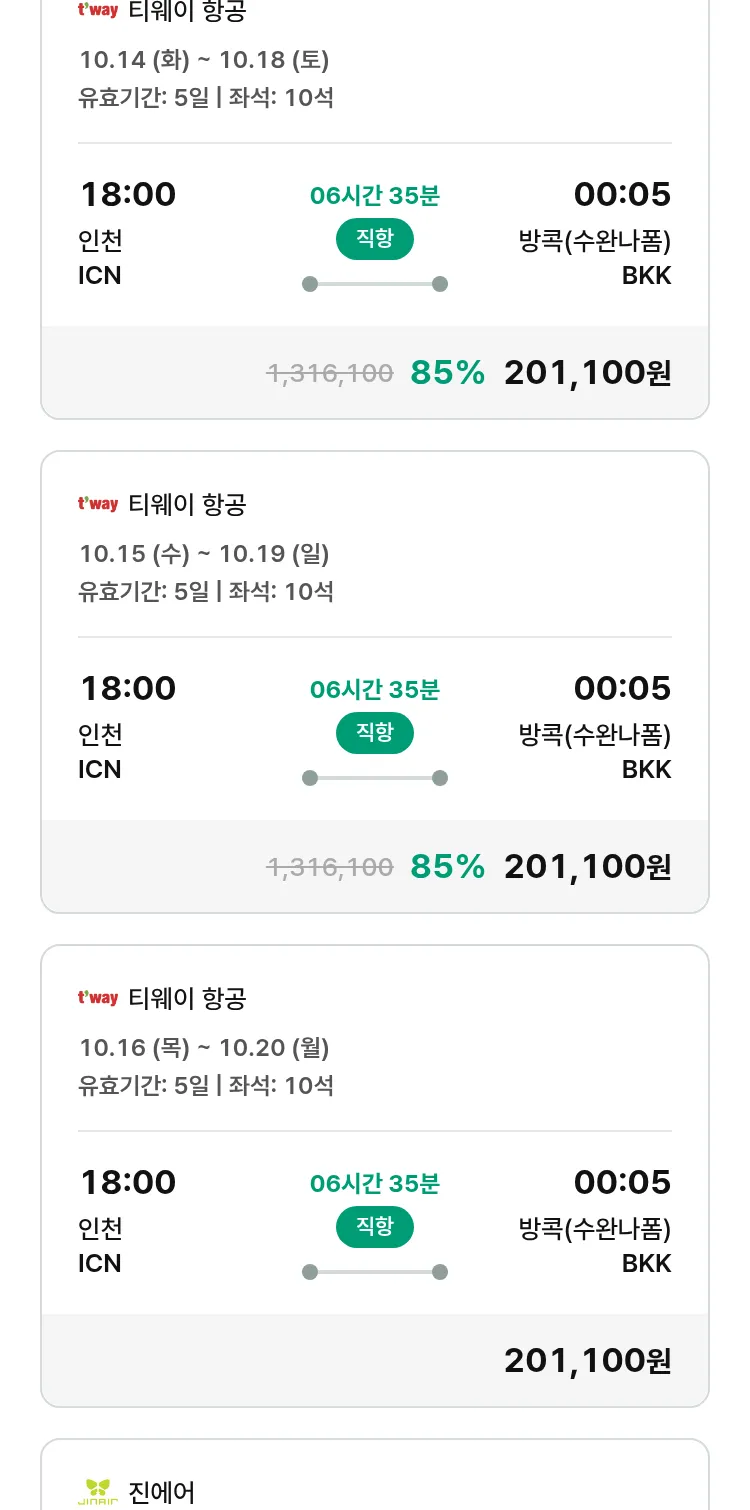Click the Jin Air butterfly logo
Screen dimensions: 750x1510
[x=98, y=1491]
